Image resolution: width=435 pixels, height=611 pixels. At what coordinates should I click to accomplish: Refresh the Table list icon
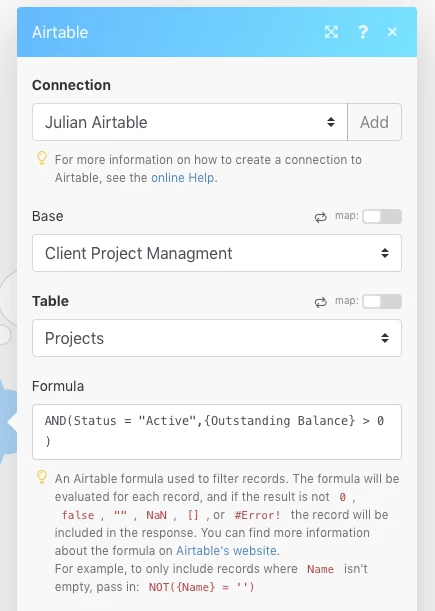[320, 302]
